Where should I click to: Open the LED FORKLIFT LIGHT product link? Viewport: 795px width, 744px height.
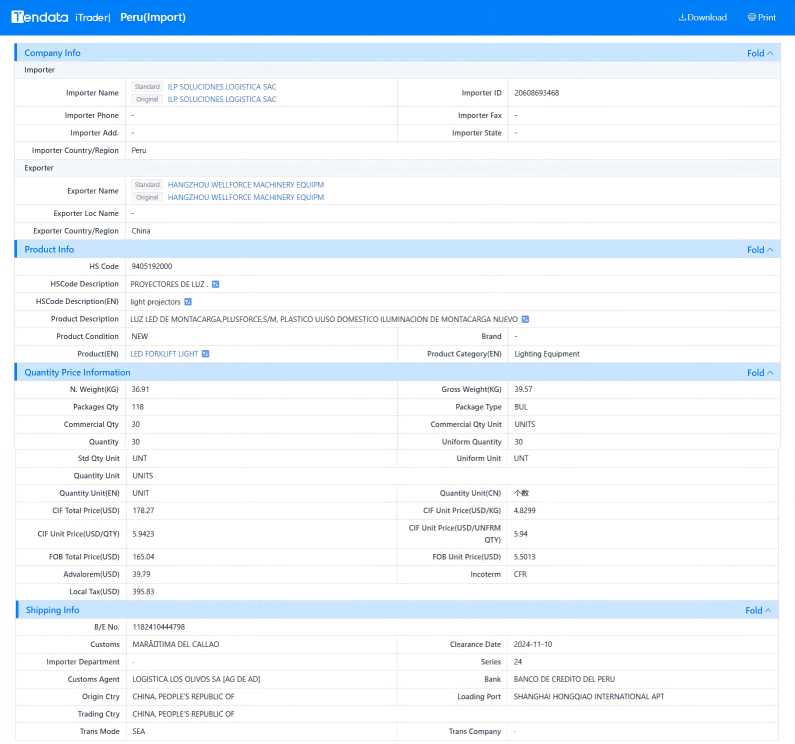click(164, 354)
